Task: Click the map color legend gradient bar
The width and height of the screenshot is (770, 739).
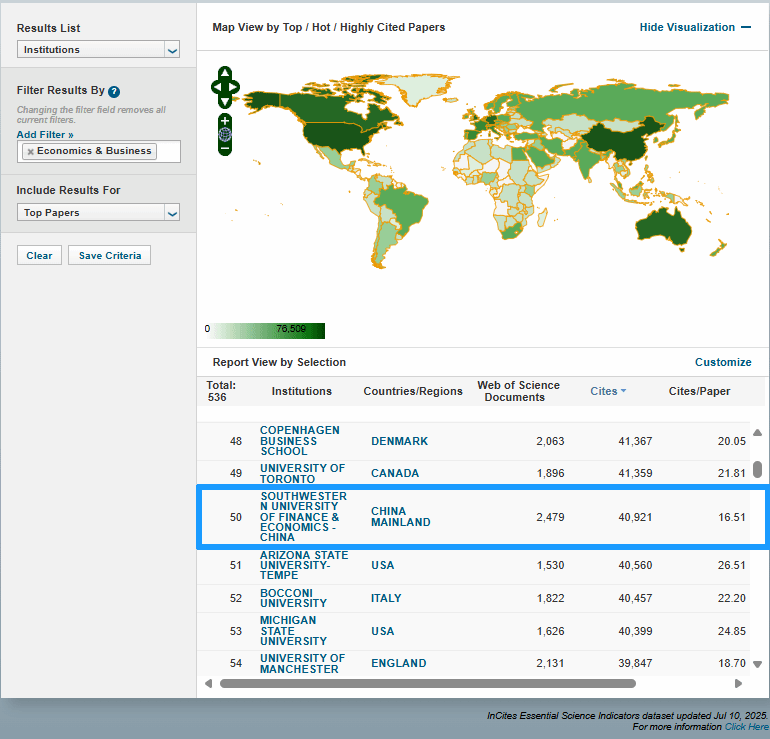Action: coord(268,331)
